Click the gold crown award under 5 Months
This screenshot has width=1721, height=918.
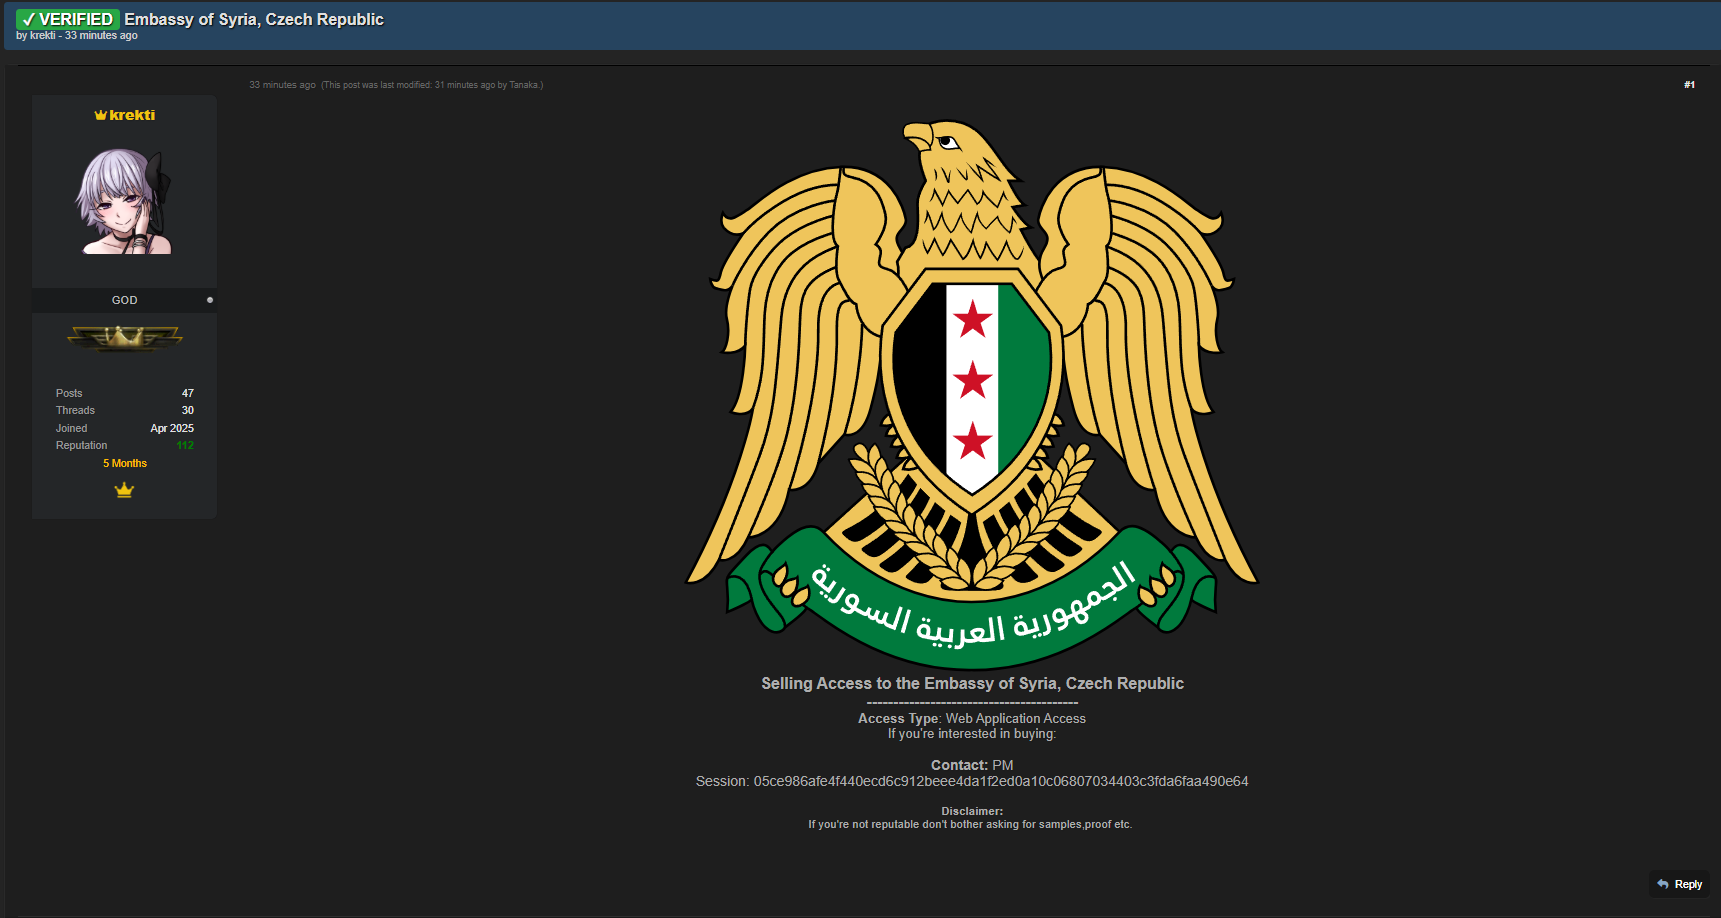click(x=124, y=490)
